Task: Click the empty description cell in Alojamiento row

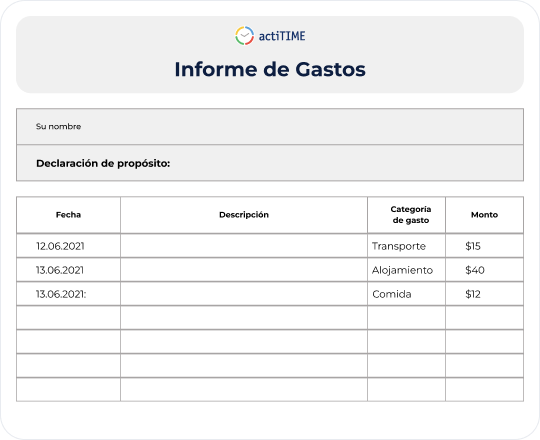Action: click(x=244, y=270)
